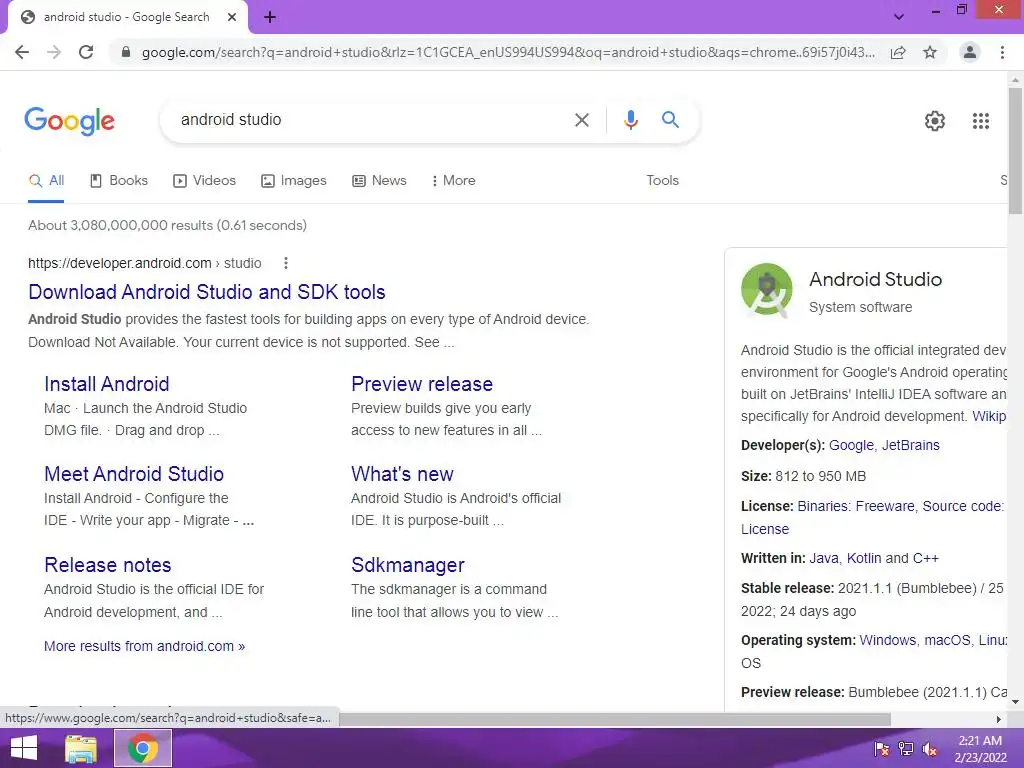The image size is (1024, 768).
Task: Reload the current page
Action: 86,52
